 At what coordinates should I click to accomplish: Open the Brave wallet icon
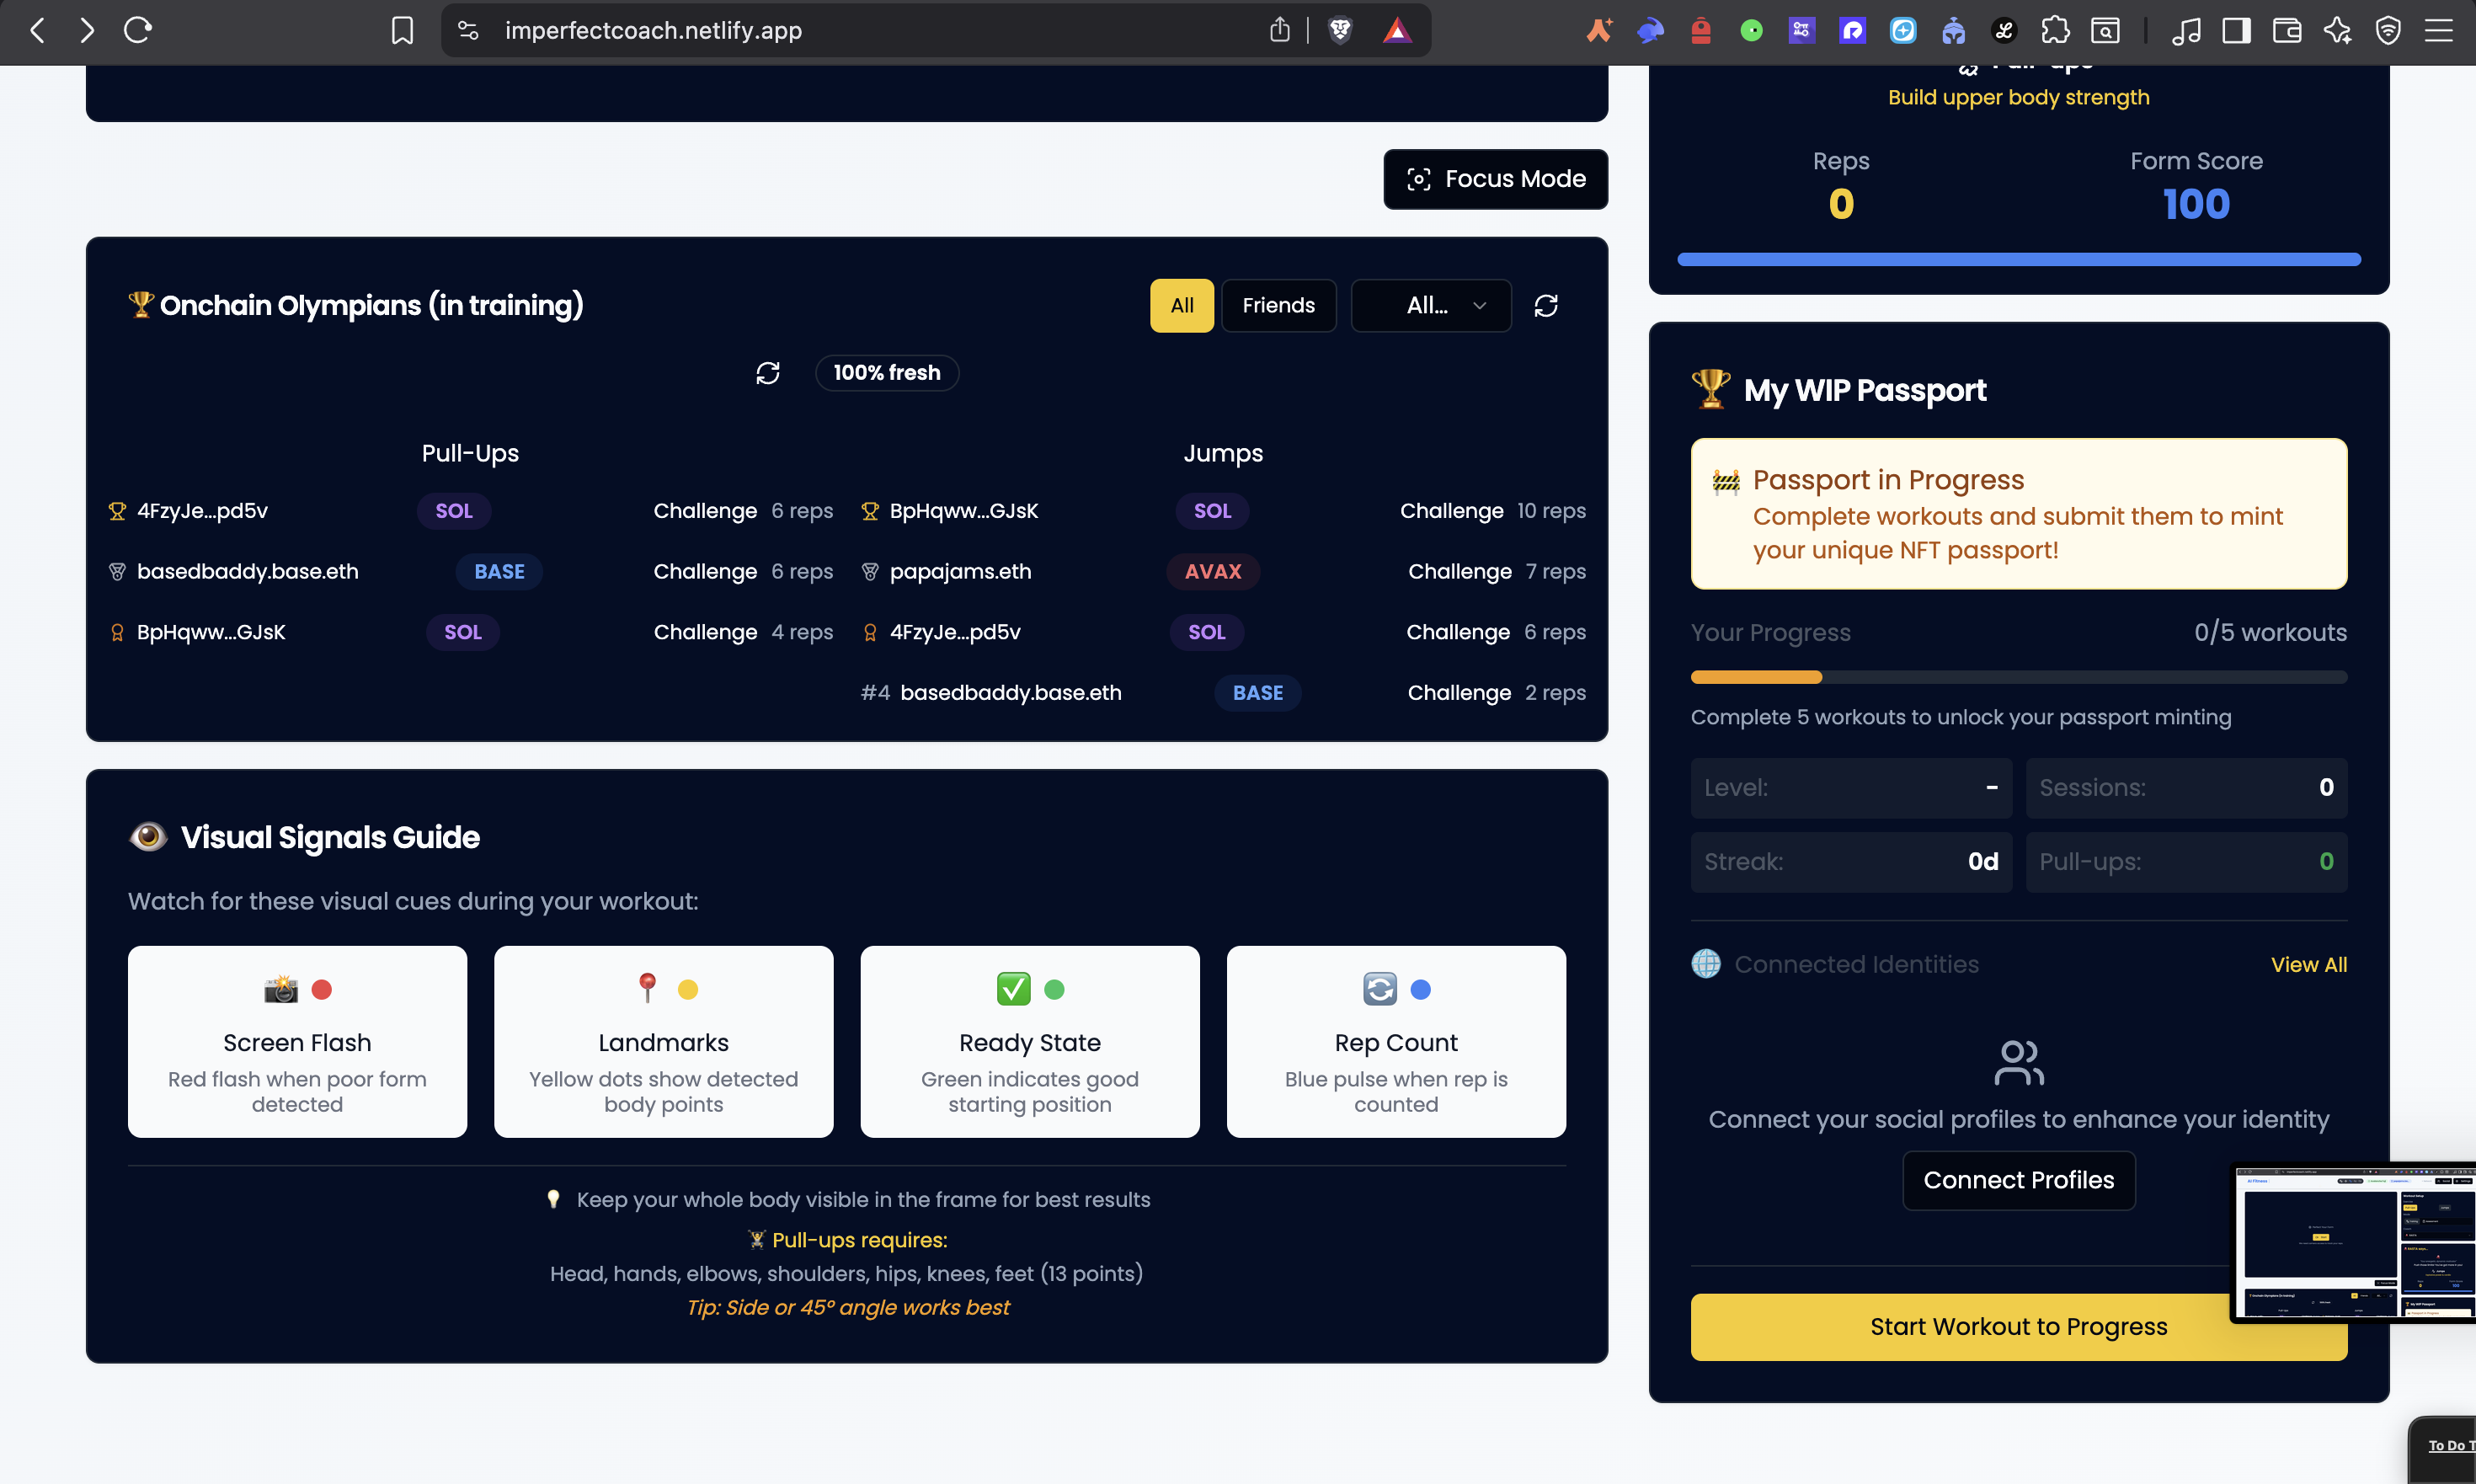[x=2286, y=30]
